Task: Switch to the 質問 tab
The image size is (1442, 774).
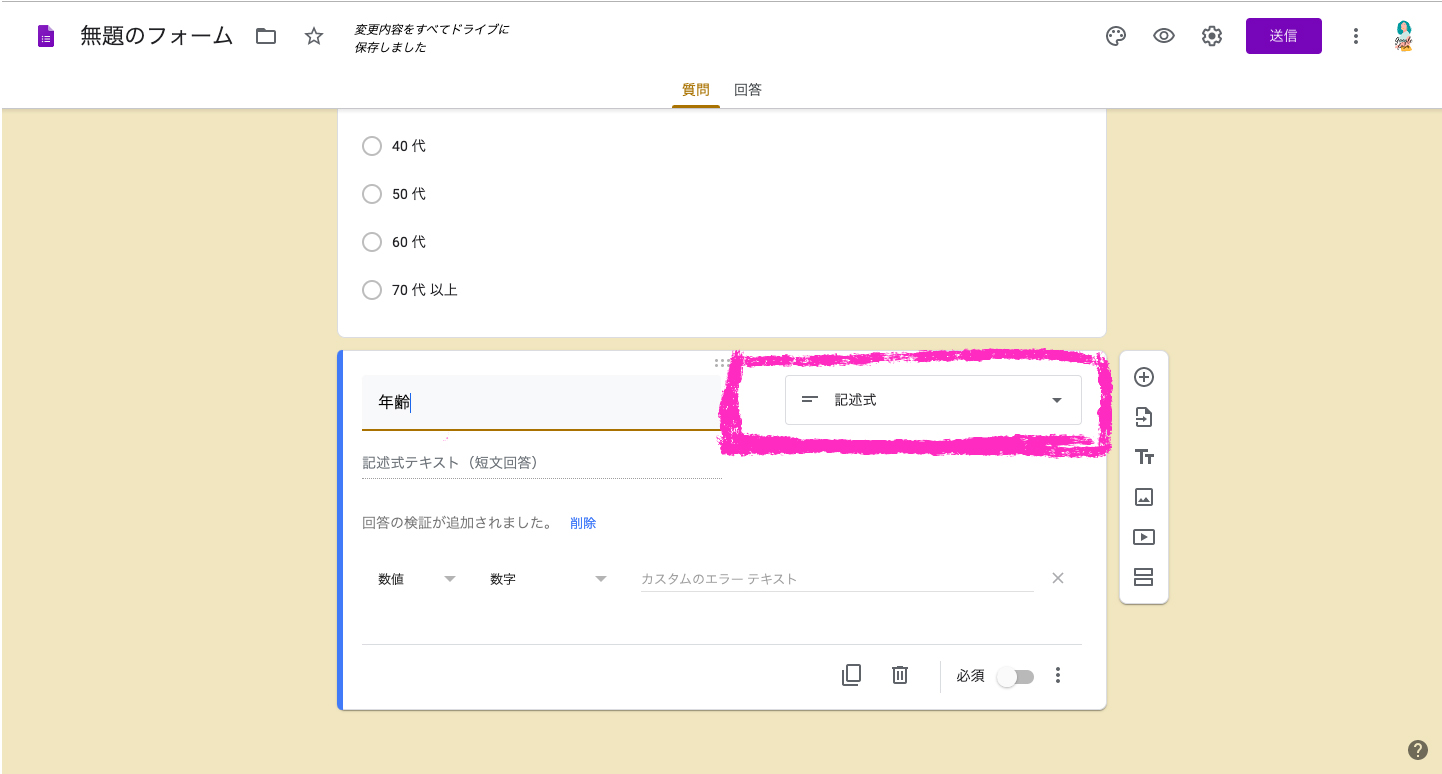Action: coord(696,89)
